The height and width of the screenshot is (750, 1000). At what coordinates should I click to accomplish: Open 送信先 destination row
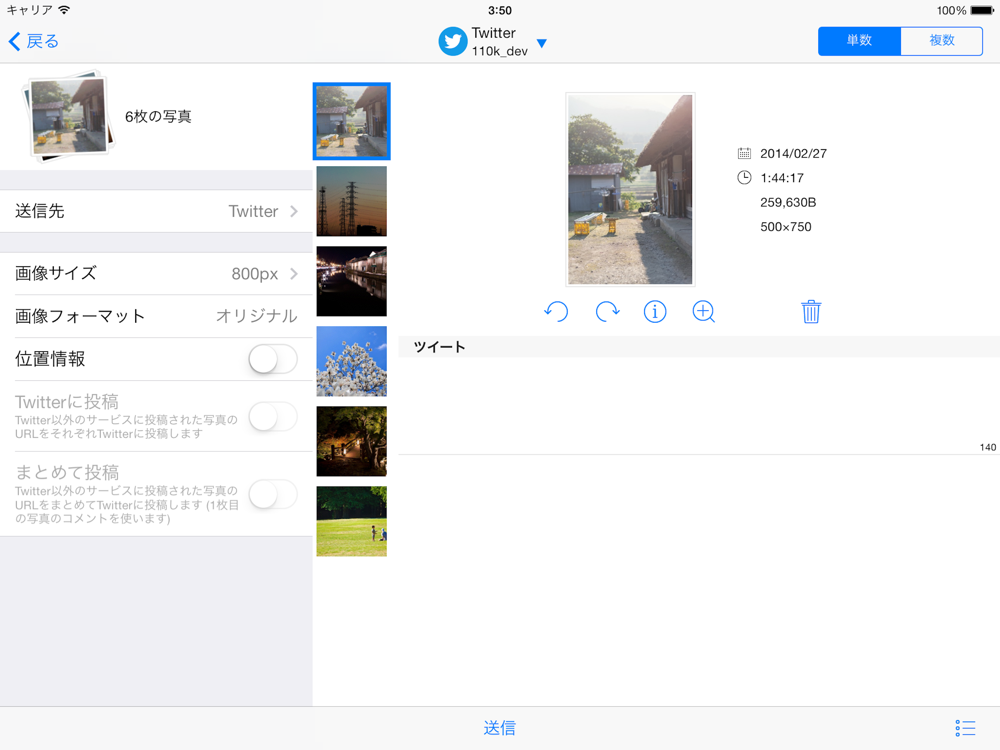tap(156, 211)
